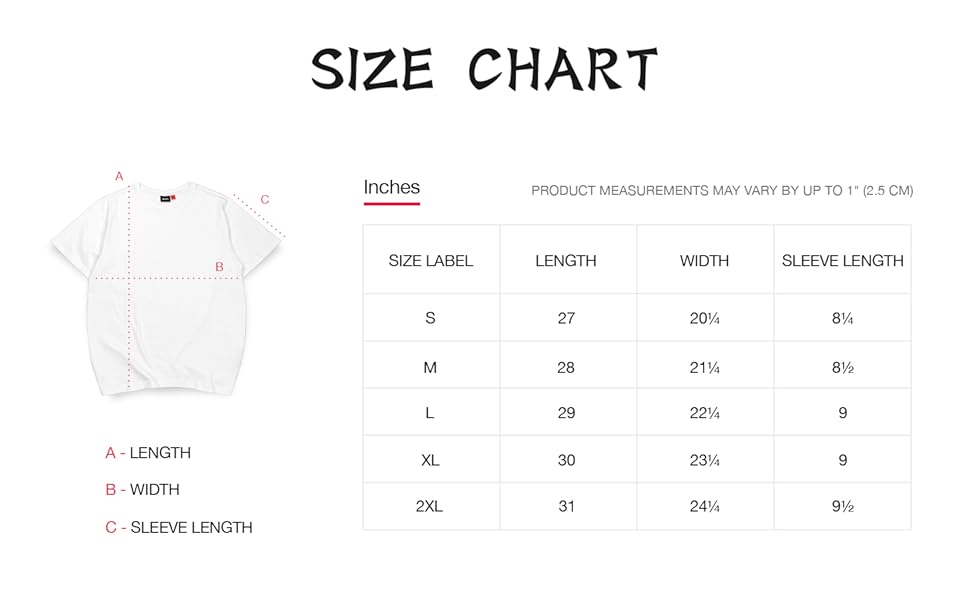Viewport: 970px width, 600px height.
Task: Click the red A marker above shirt
Action: click(119, 177)
